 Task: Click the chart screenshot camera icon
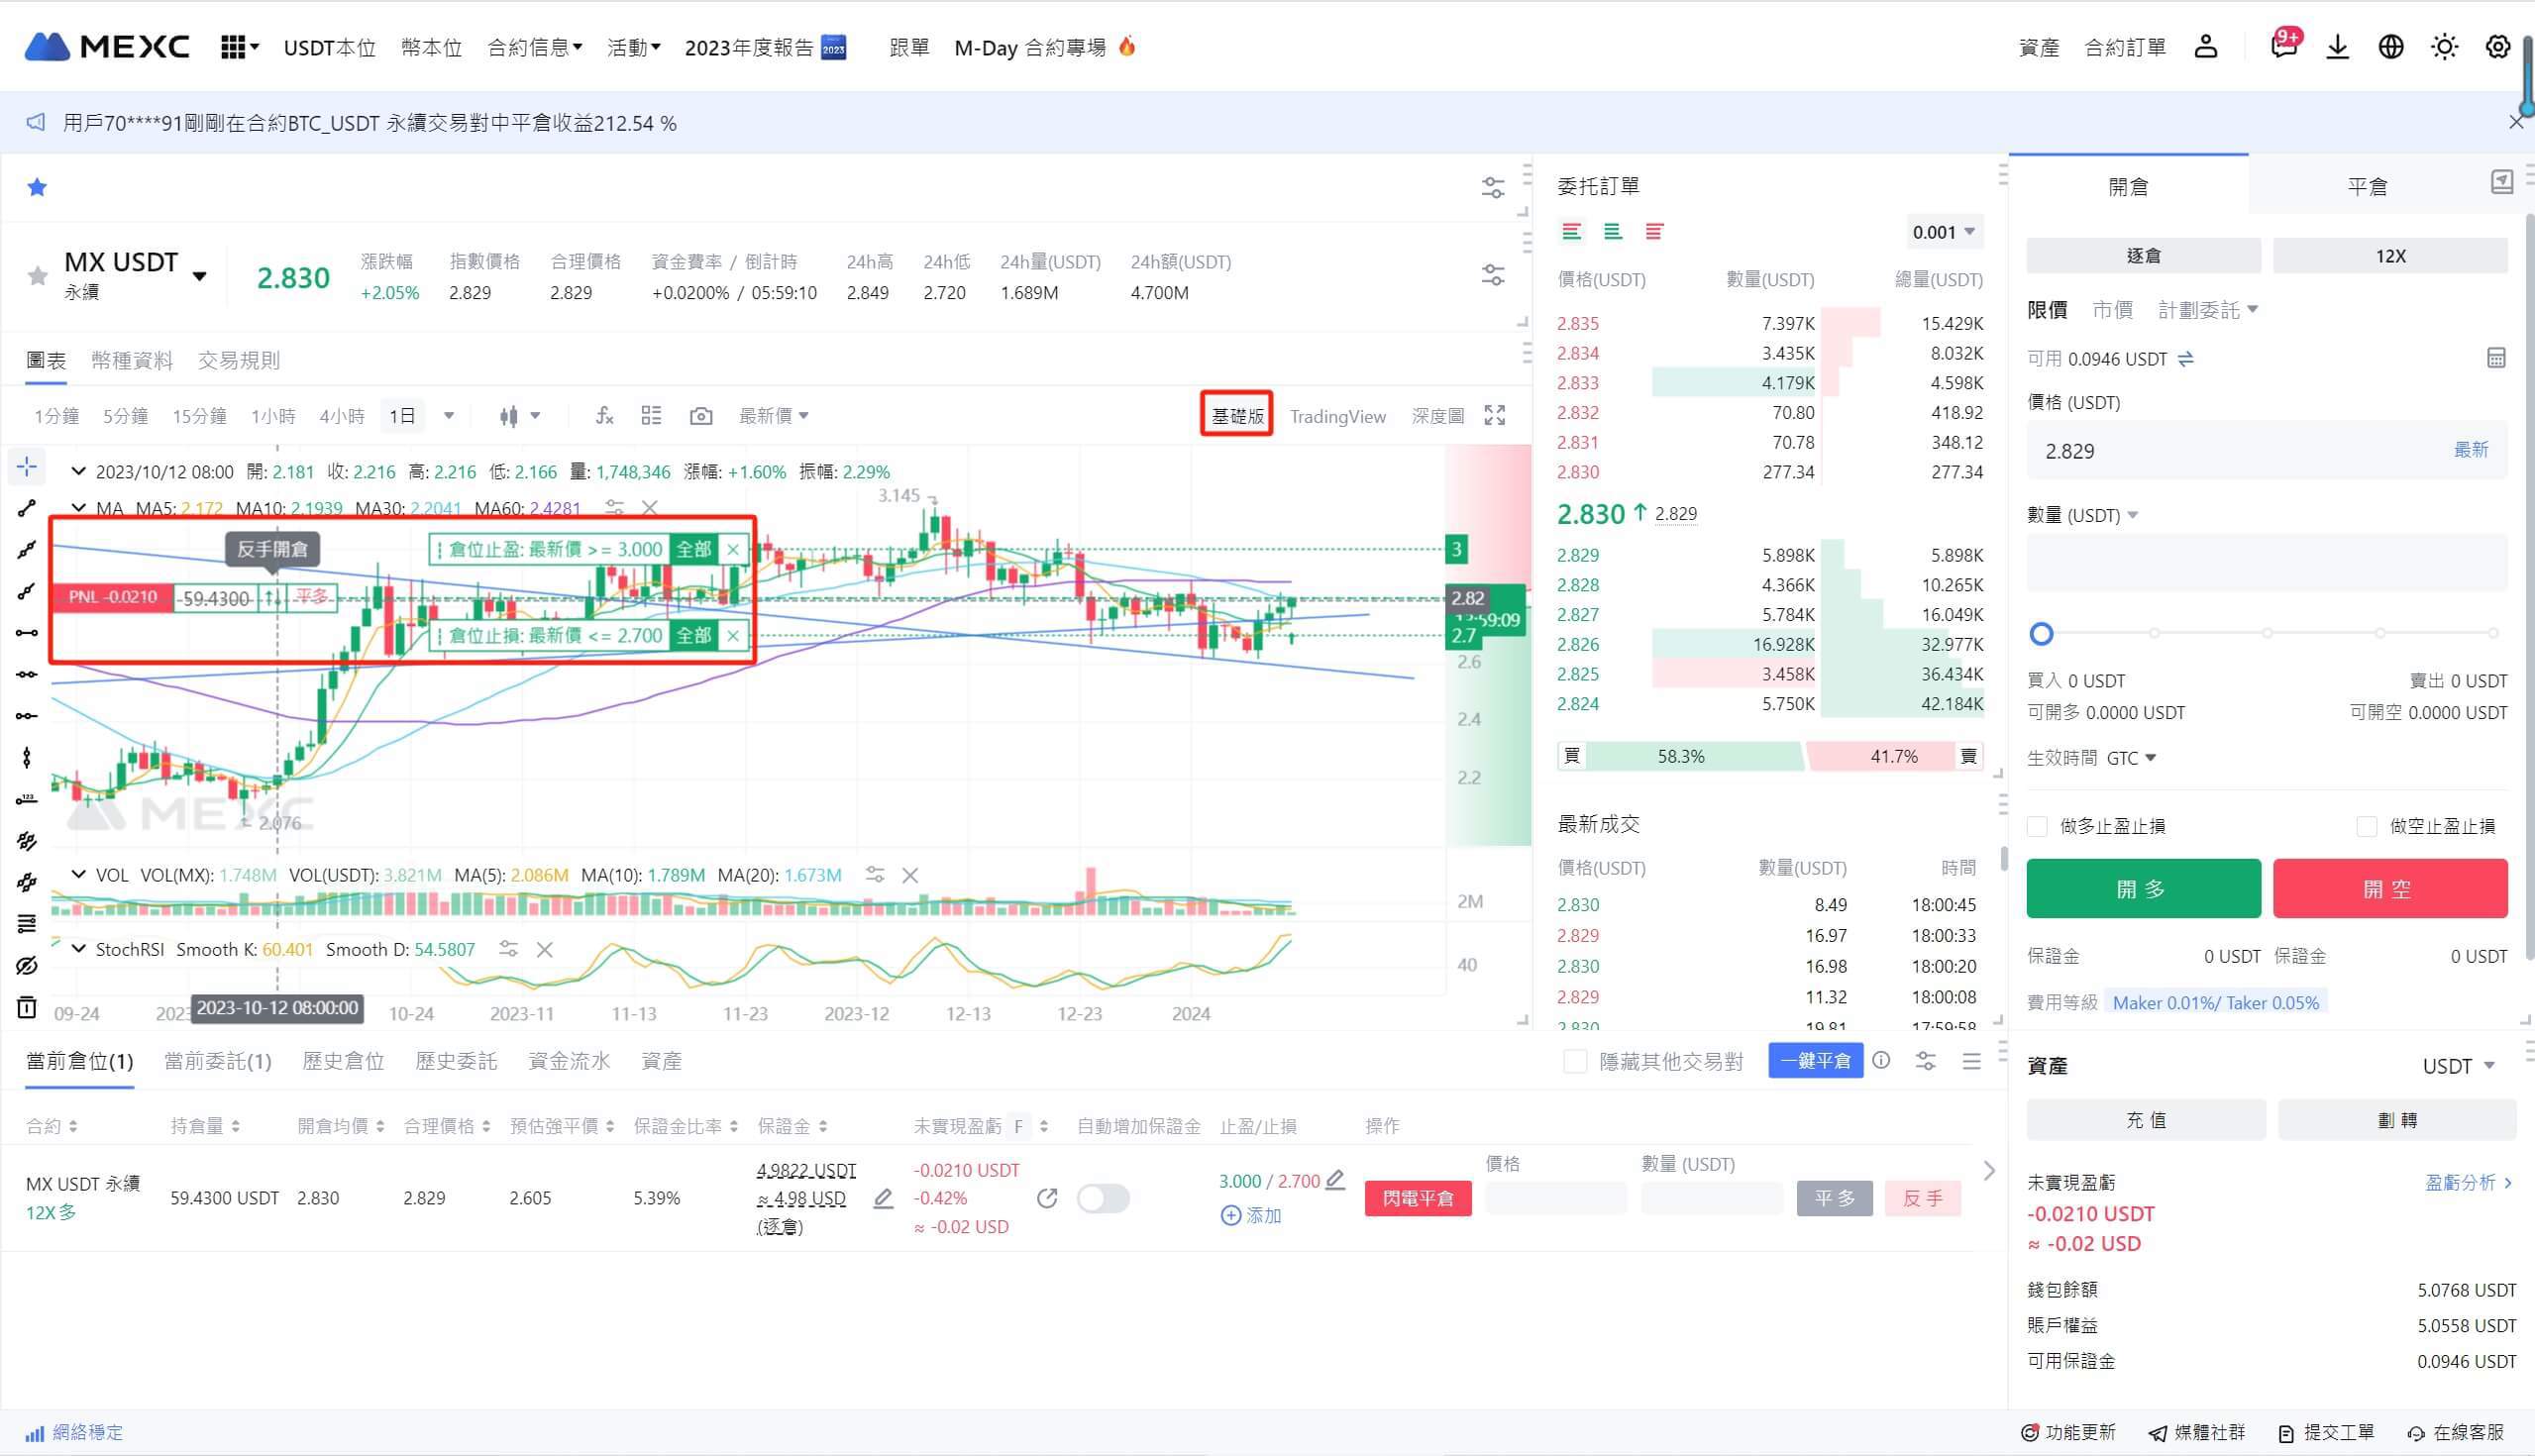pyautogui.click(x=701, y=416)
